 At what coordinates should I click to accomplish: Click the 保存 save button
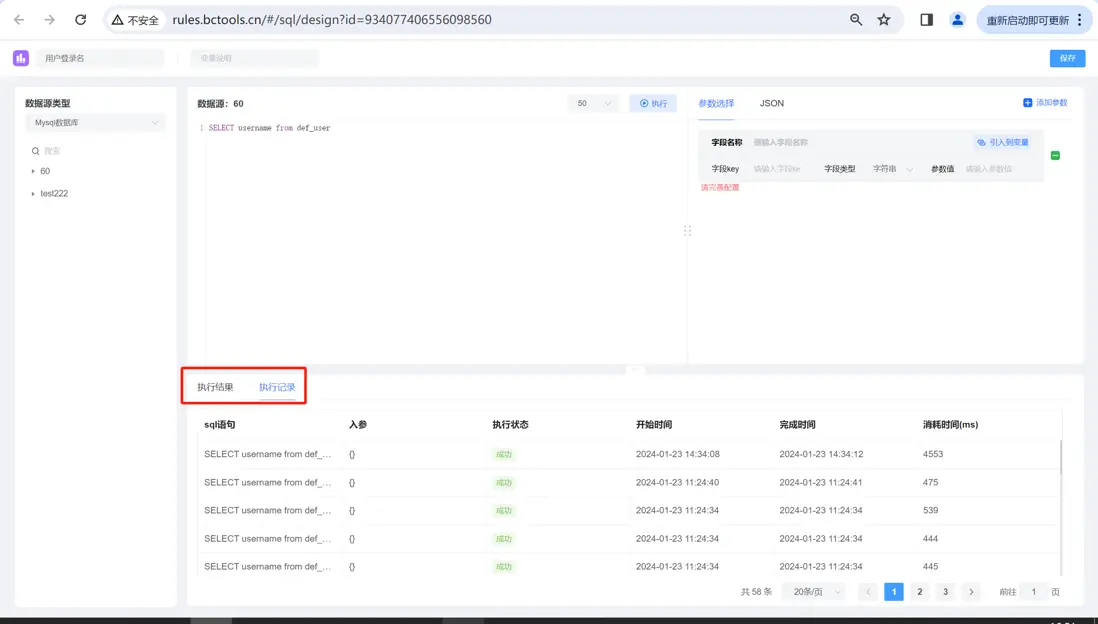click(1067, 58)
